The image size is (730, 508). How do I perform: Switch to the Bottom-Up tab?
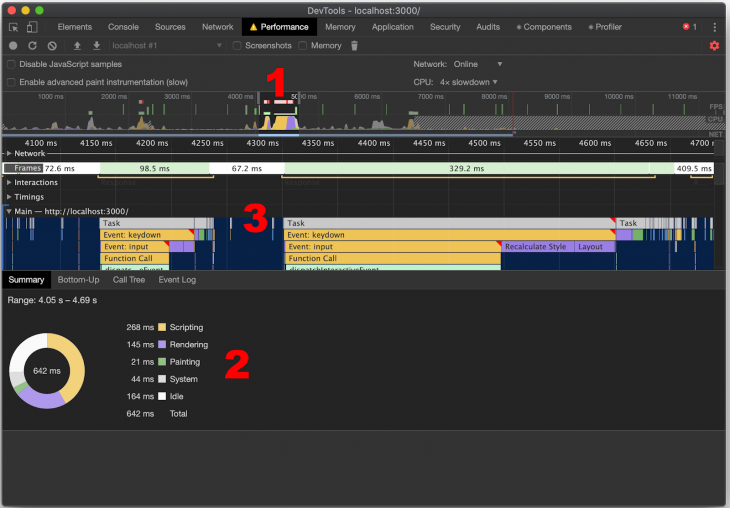click(x=77, y=280)
